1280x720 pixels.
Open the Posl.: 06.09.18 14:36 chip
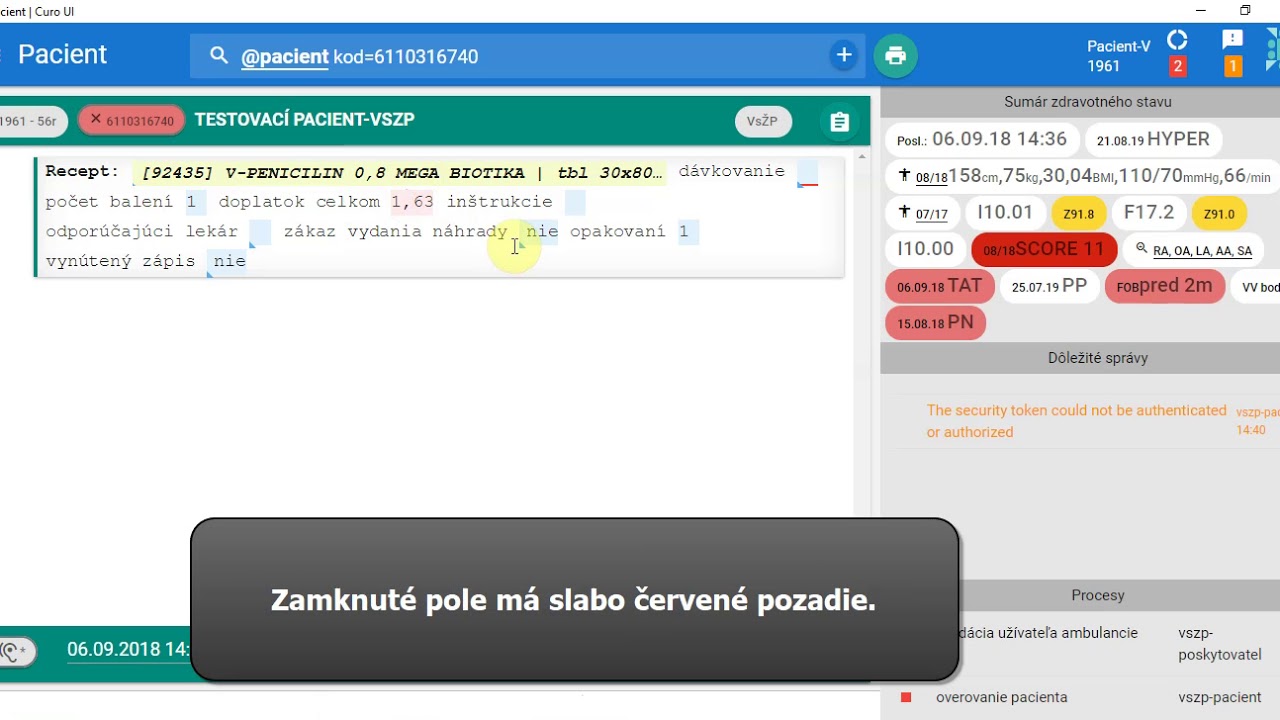[x=981, y=140]
